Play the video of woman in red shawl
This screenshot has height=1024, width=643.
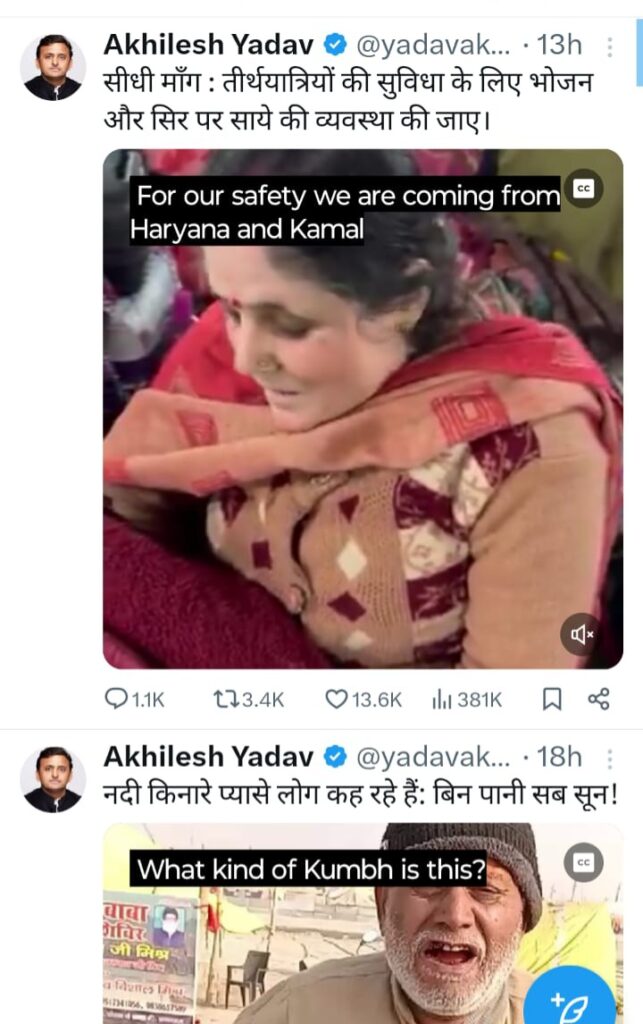[x=362, y=420]
